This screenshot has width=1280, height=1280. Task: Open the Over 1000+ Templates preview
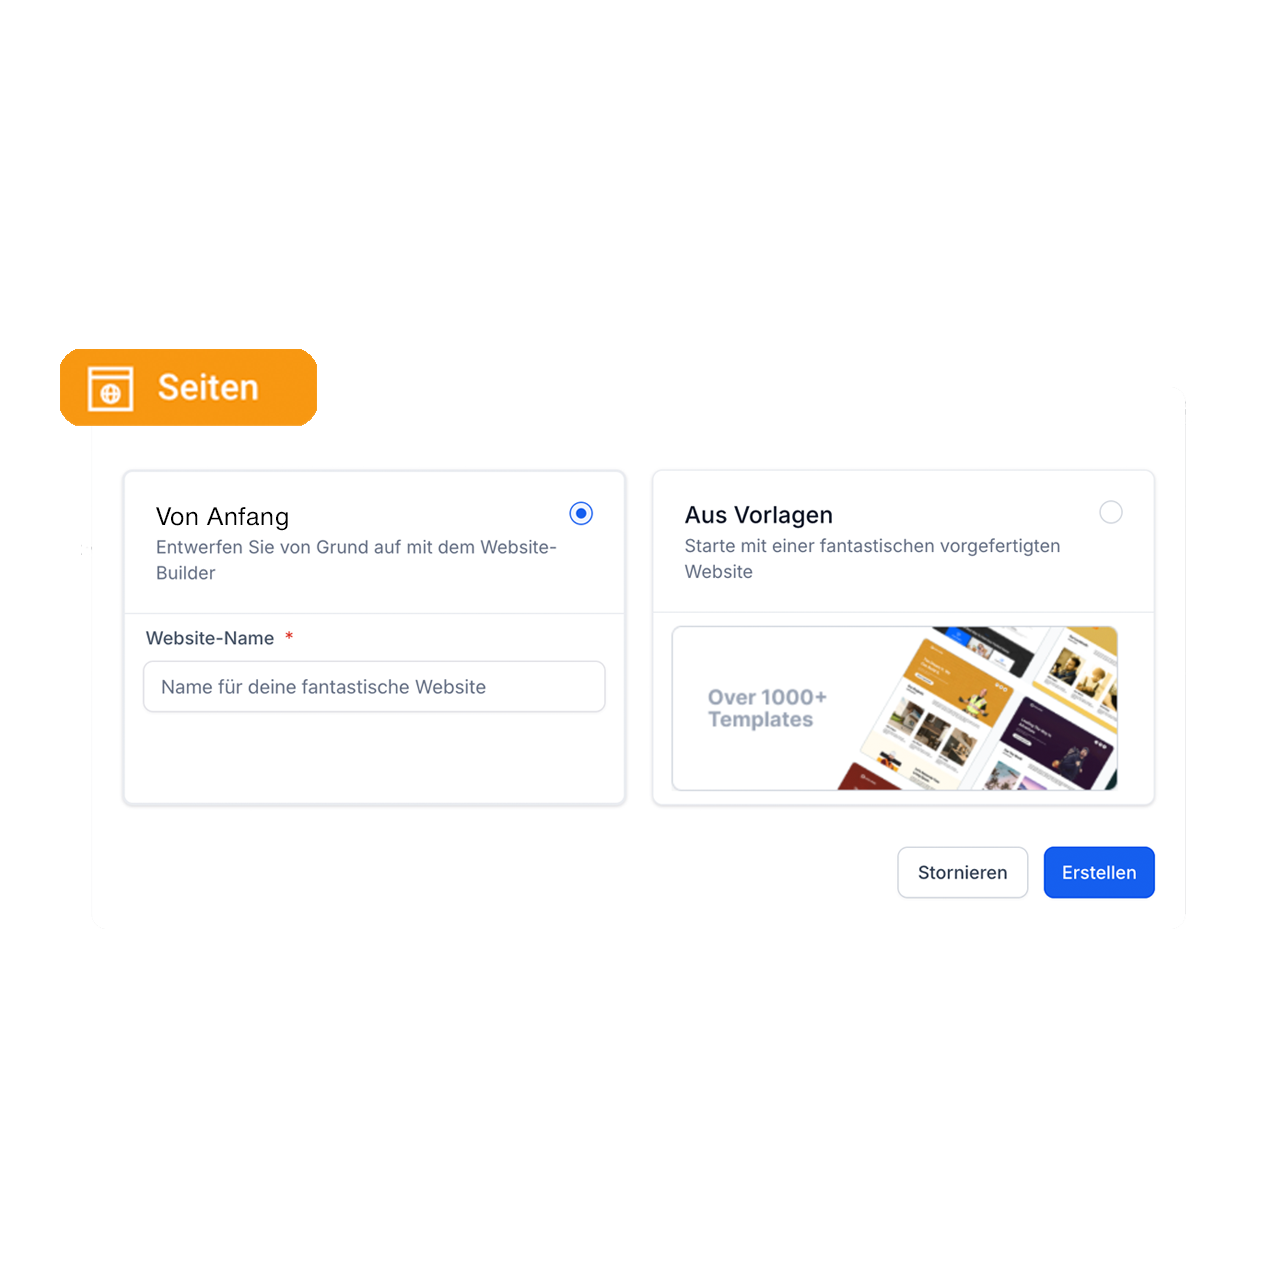pos(895,708)
